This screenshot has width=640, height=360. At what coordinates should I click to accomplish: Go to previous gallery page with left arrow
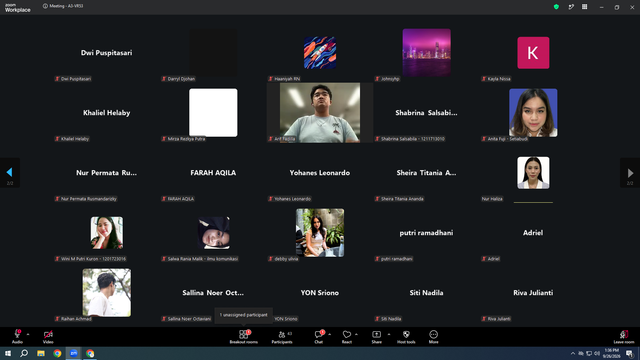coord(9,173)
